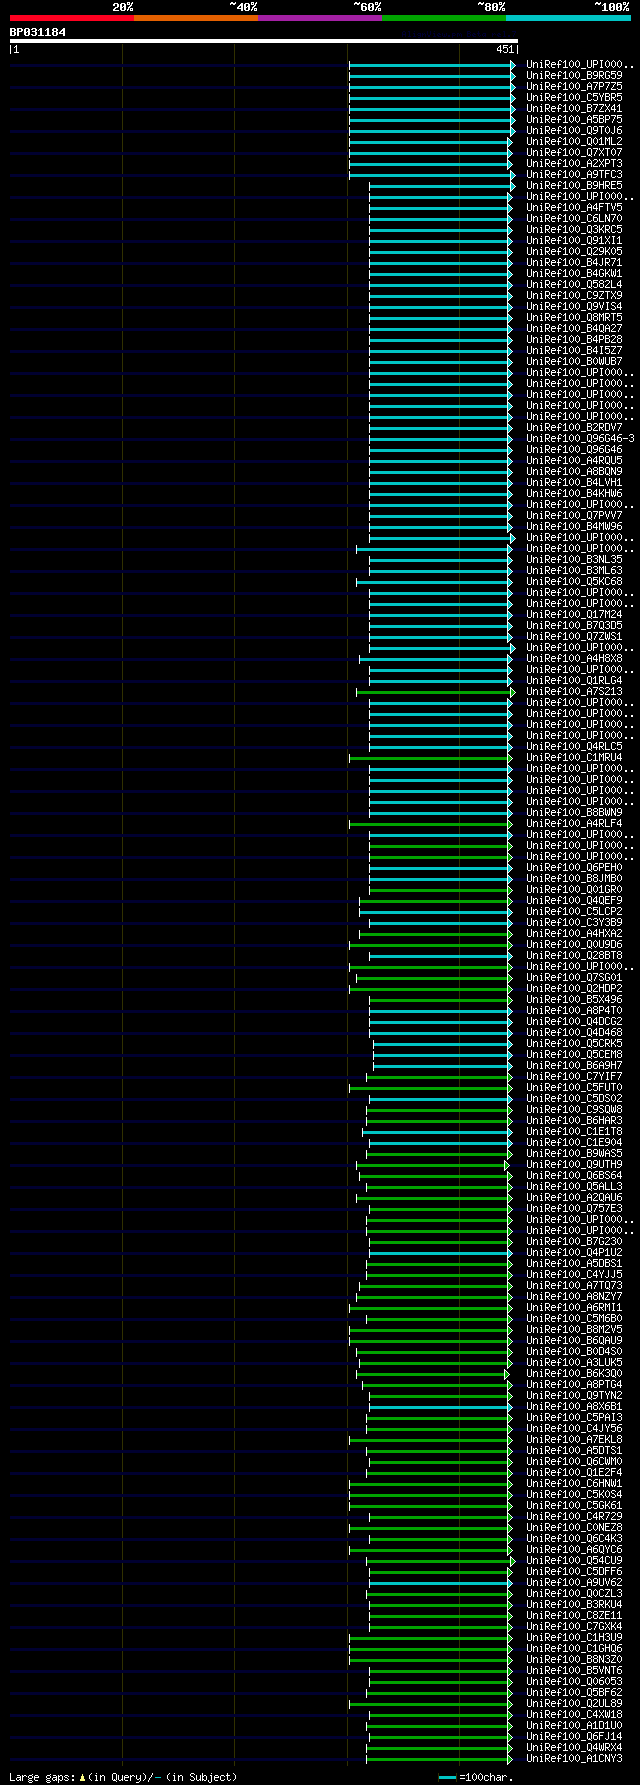640x1785 pixels.
Task: Click the cyan ~100% identity legend bar
Action: [x=568, y=18]
